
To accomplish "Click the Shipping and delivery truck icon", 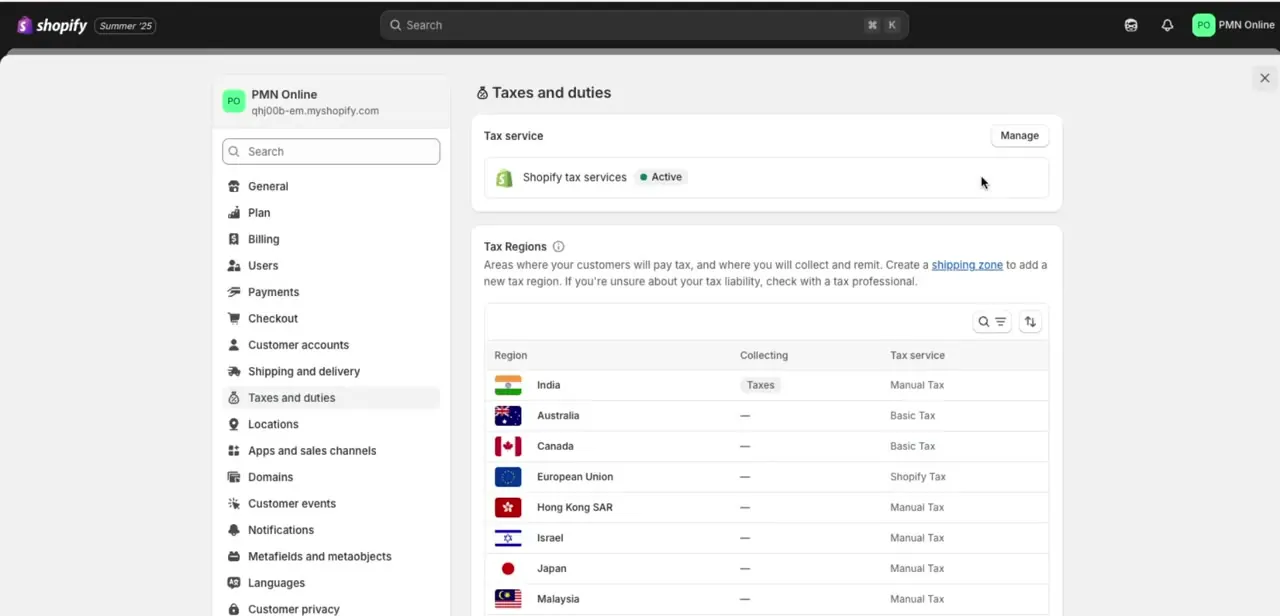I will click(234, 372).
